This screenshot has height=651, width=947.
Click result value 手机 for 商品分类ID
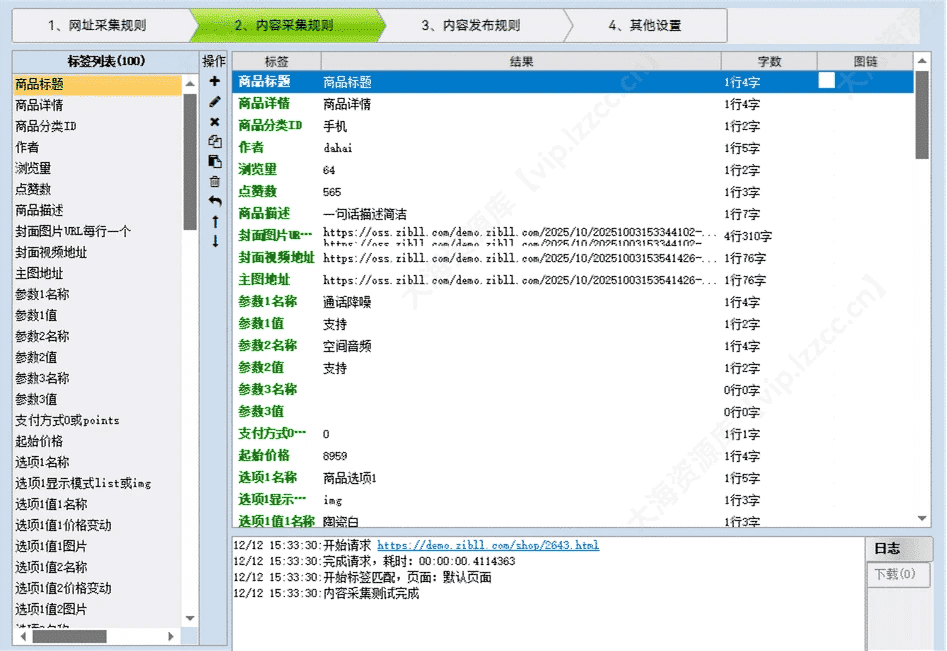pos(335,126)
